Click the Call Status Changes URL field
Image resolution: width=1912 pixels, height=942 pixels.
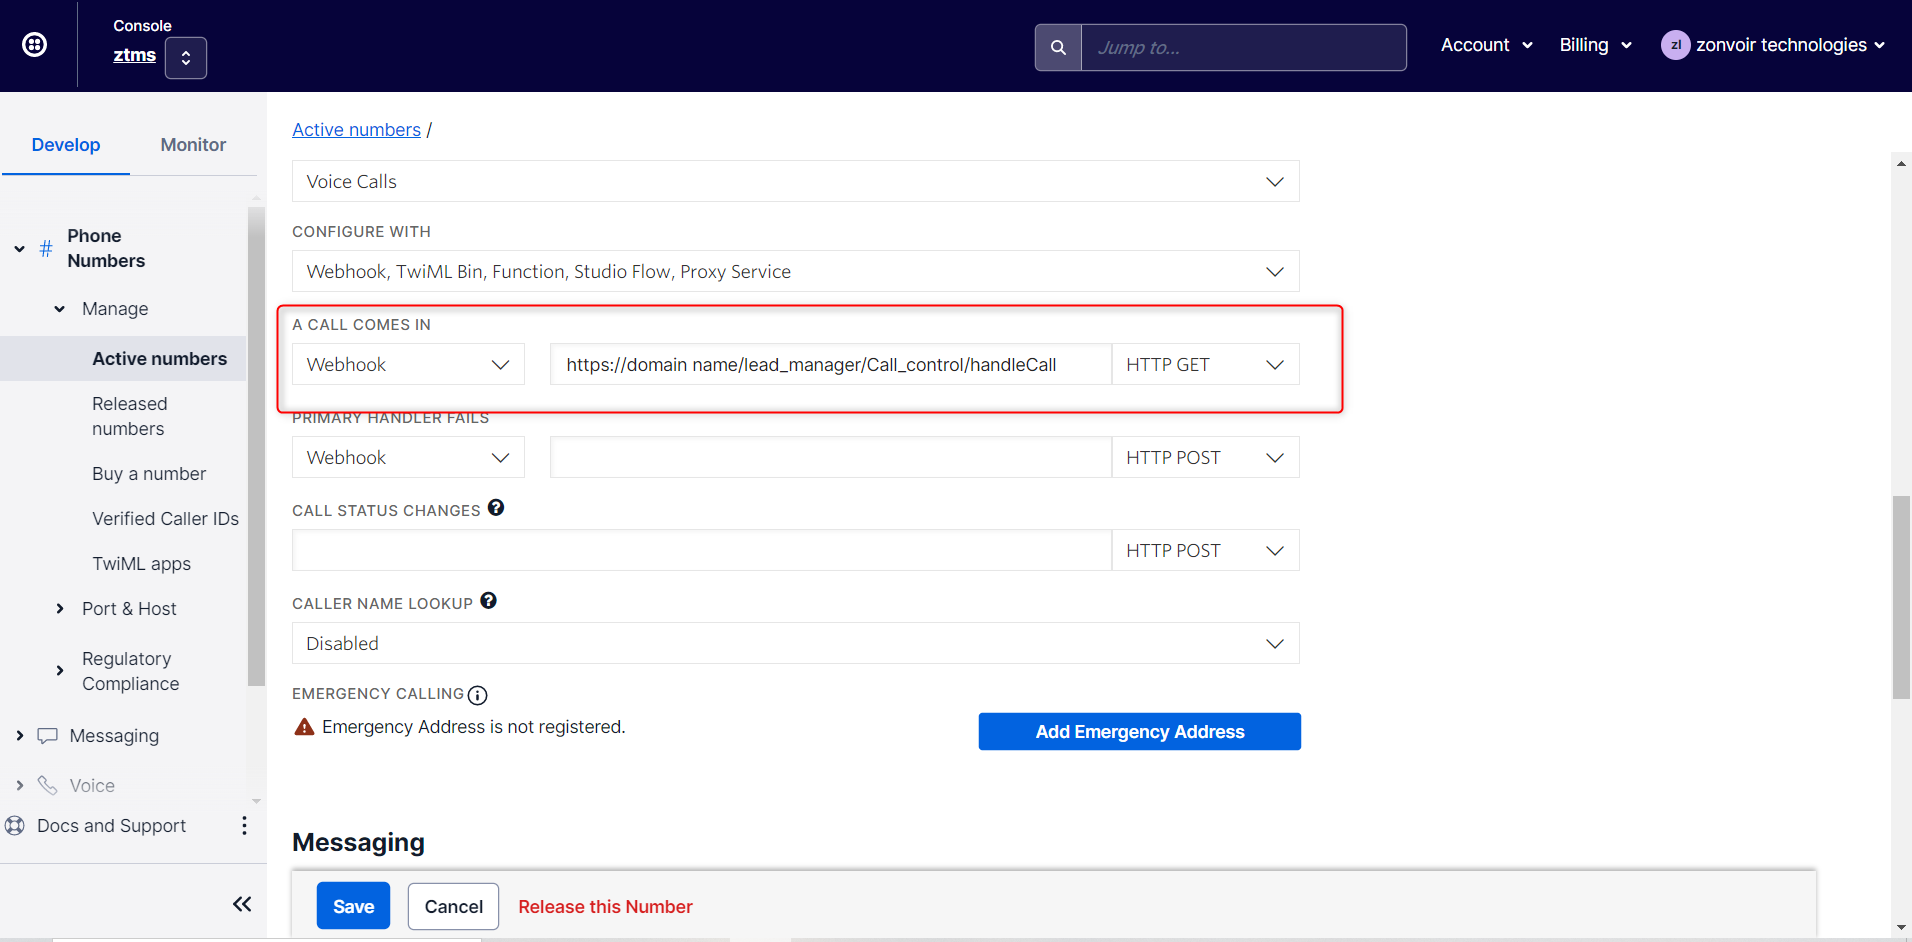[702, 550]
